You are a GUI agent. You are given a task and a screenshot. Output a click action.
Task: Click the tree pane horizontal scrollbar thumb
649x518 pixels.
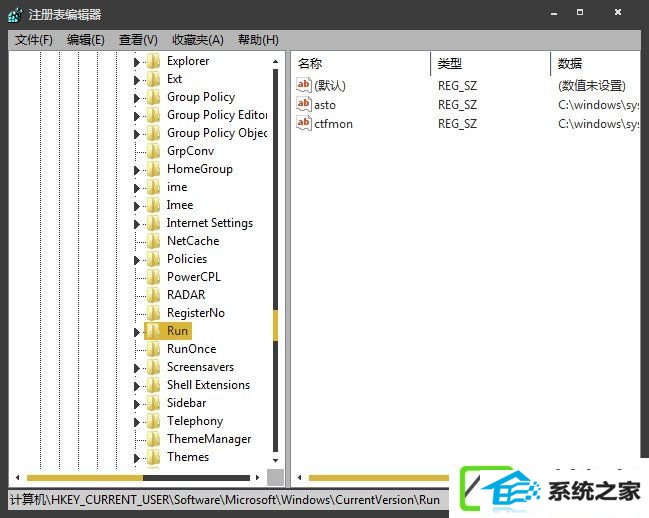(x=85, y=478)
